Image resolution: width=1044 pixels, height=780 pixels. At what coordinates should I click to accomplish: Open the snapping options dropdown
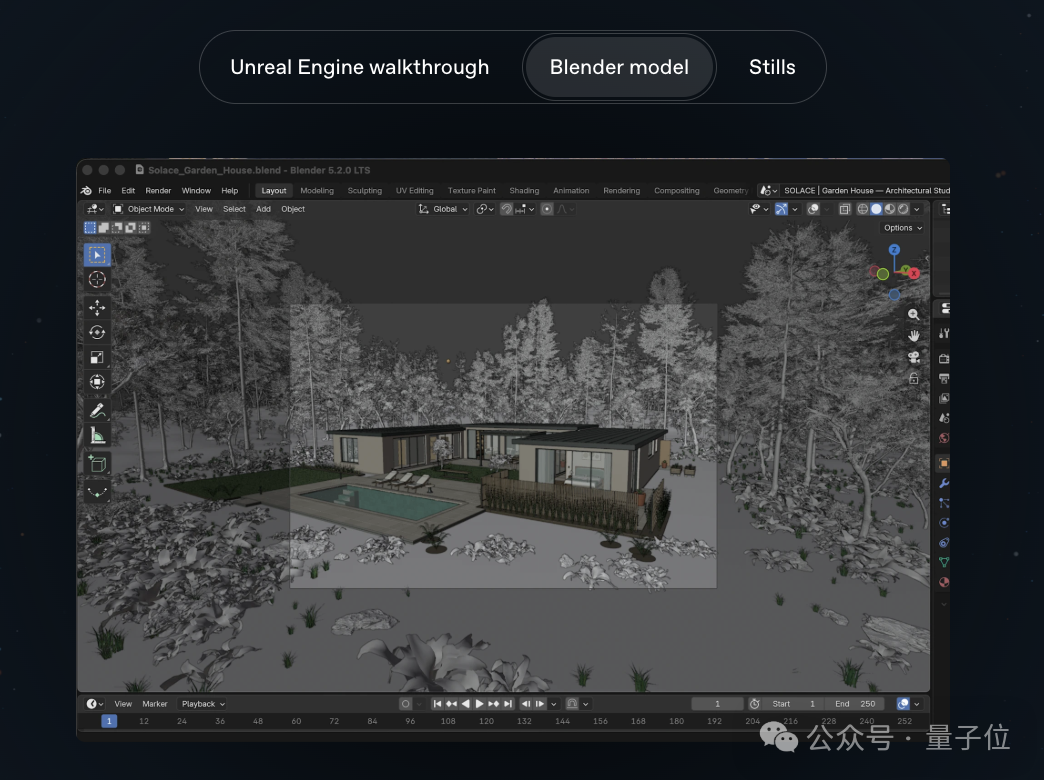525,209
